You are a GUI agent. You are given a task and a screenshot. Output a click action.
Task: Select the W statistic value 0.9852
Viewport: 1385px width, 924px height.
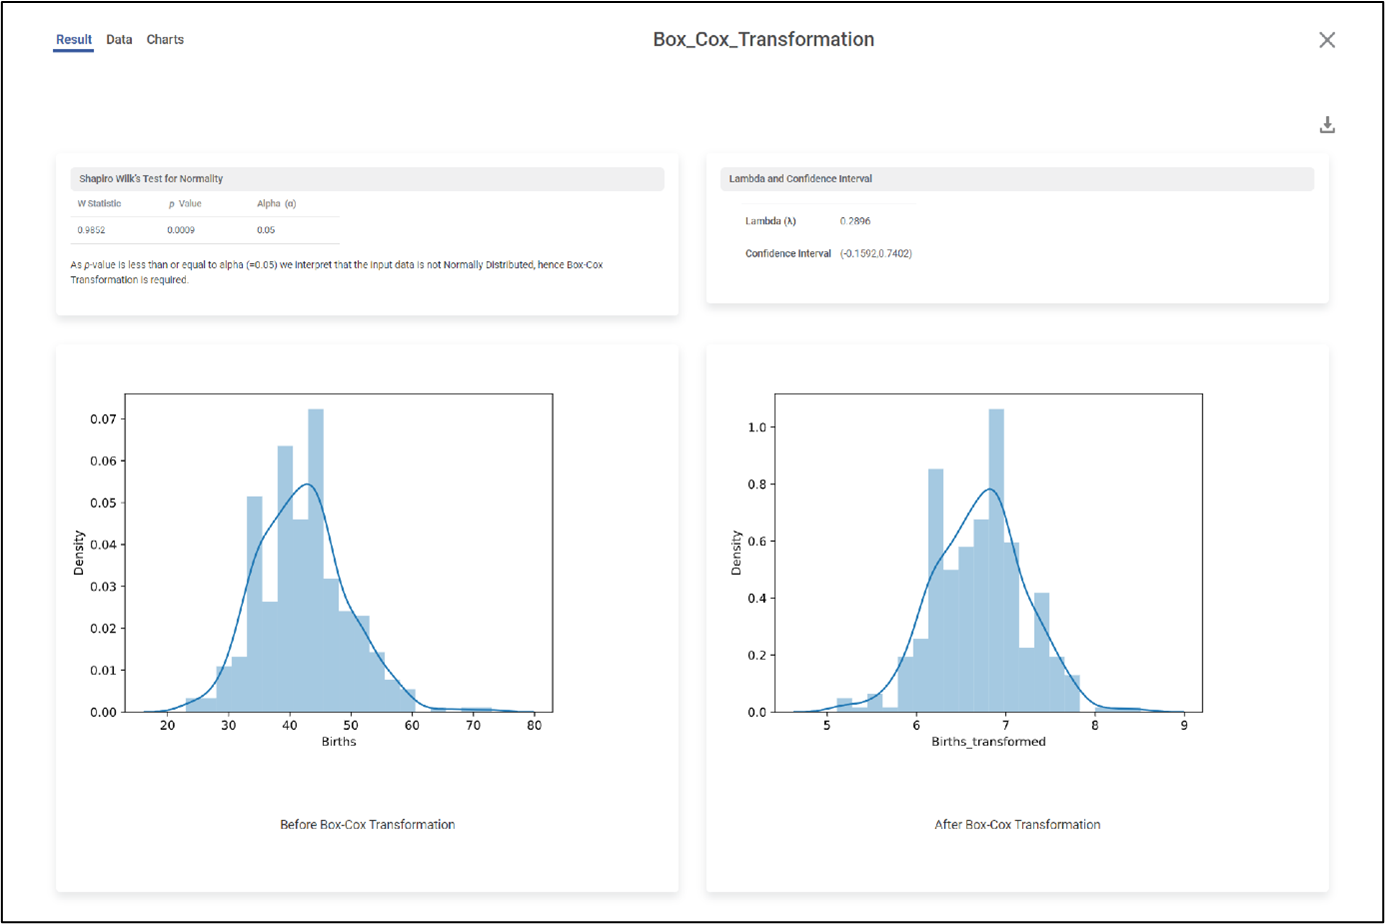[91, 230]
